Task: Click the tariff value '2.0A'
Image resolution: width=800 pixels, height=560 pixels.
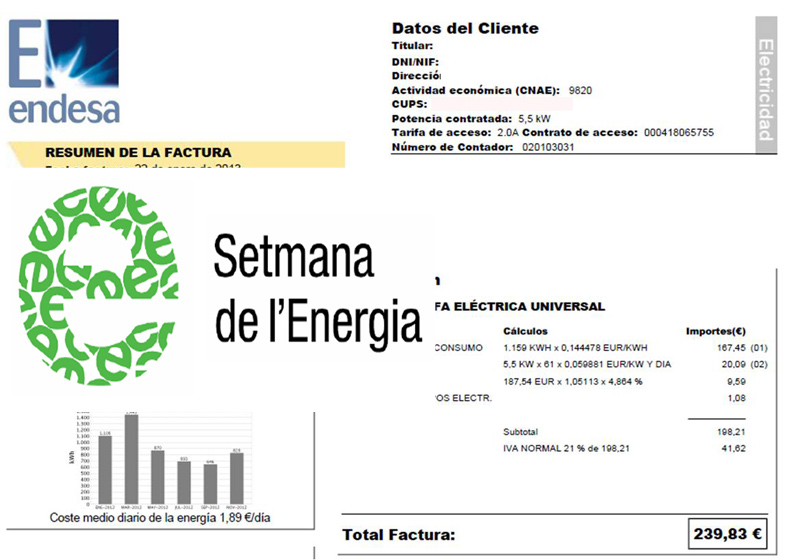Action: [508, 133]
